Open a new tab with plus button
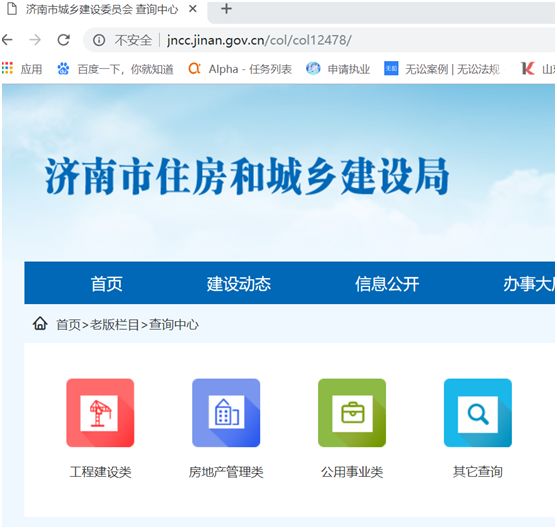 (226, 9)
